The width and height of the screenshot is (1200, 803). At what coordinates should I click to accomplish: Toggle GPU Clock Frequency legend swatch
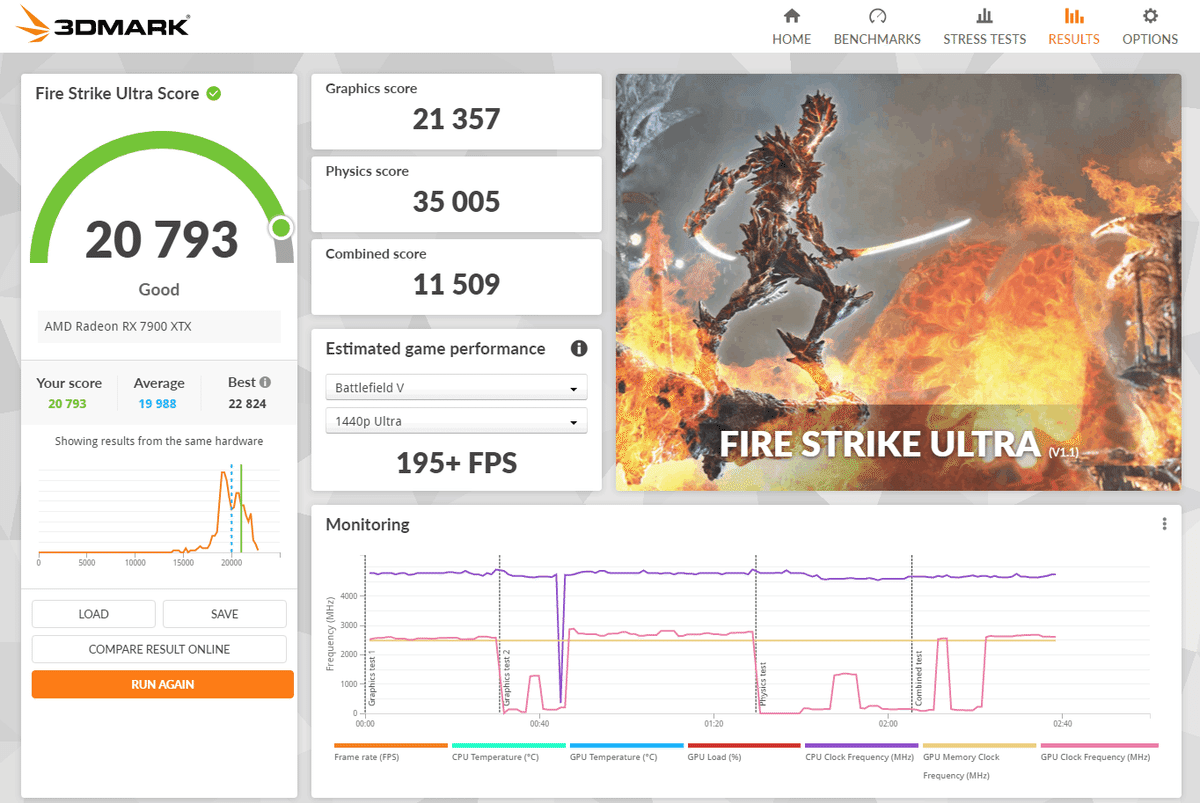[1099, 745]
